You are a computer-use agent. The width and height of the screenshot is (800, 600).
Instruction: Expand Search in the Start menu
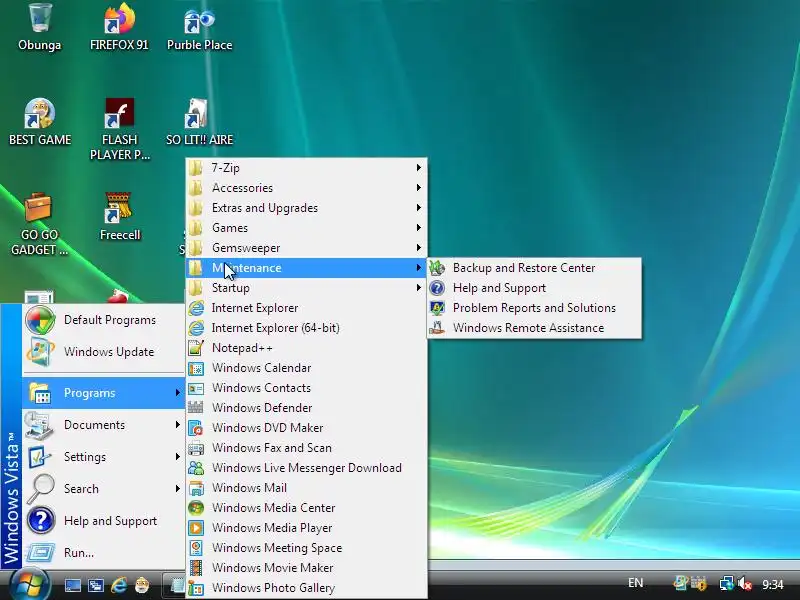103,489
